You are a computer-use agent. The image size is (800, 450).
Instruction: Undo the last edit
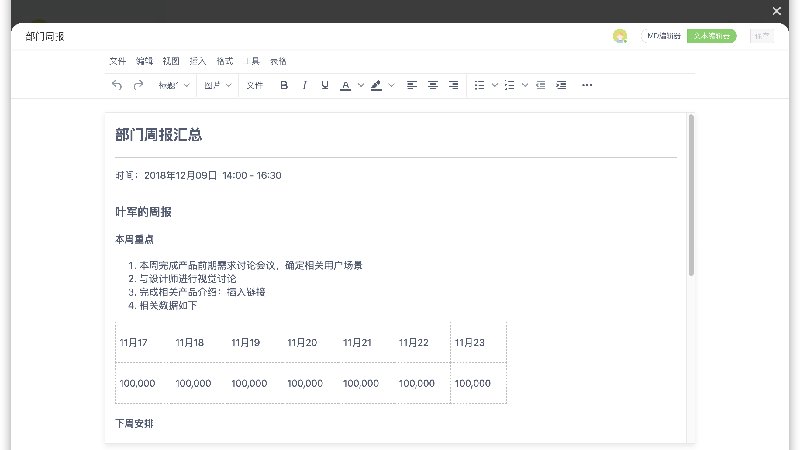pyautogui.click(x=117, y=85)
